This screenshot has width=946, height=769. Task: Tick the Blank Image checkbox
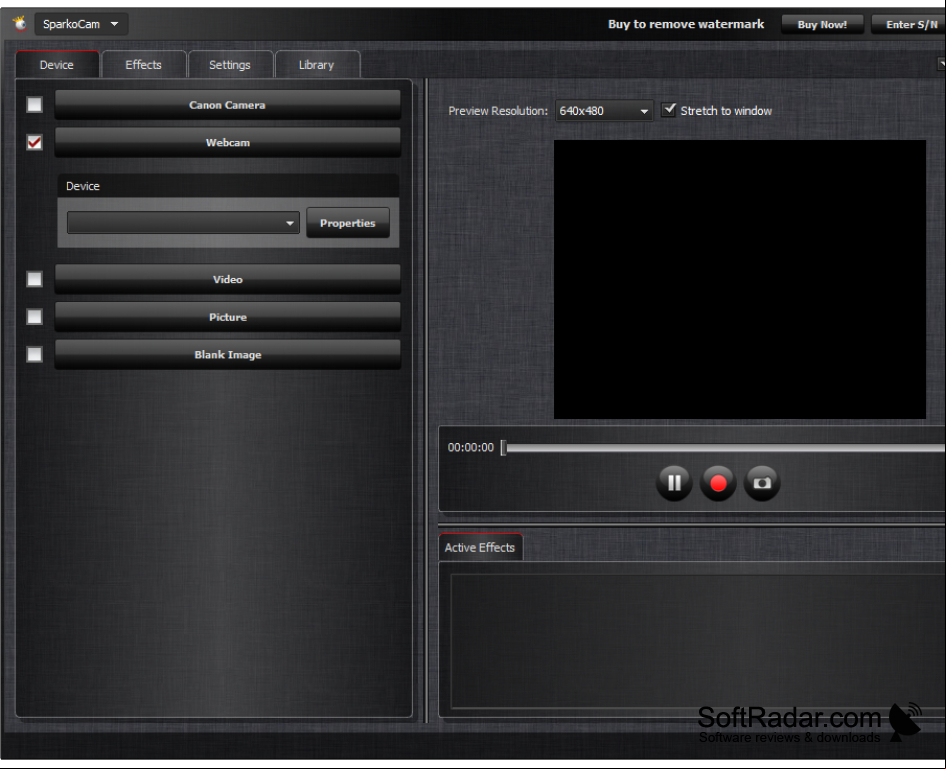tap(34, 354)
